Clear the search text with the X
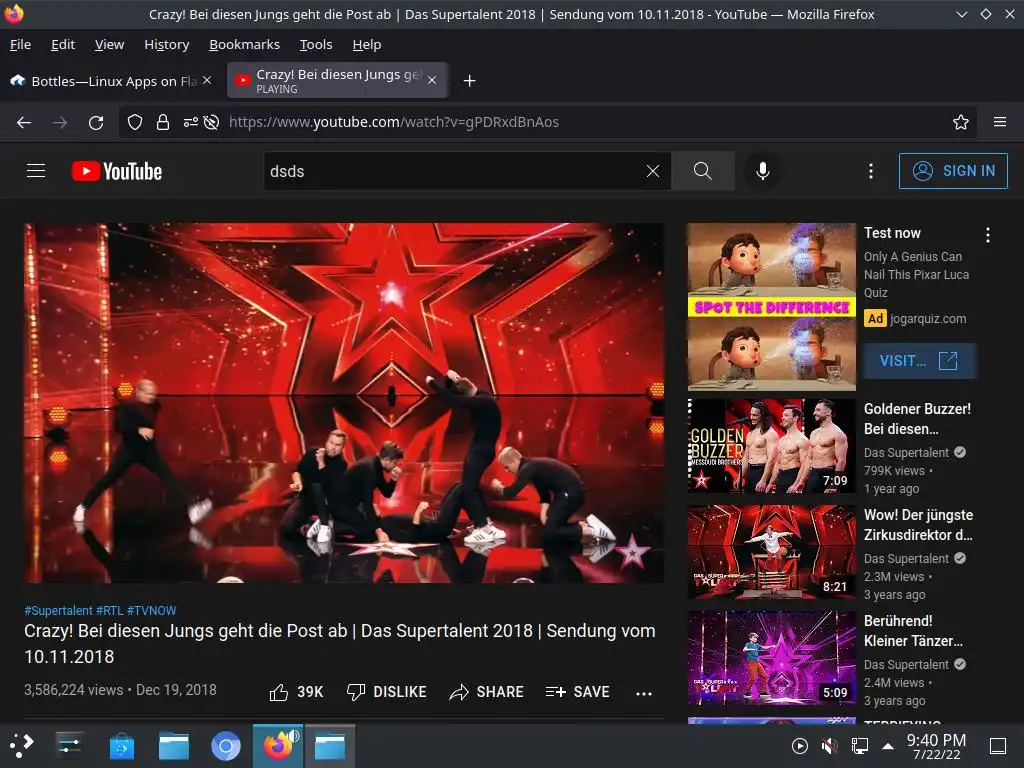 tap(652, 171)
